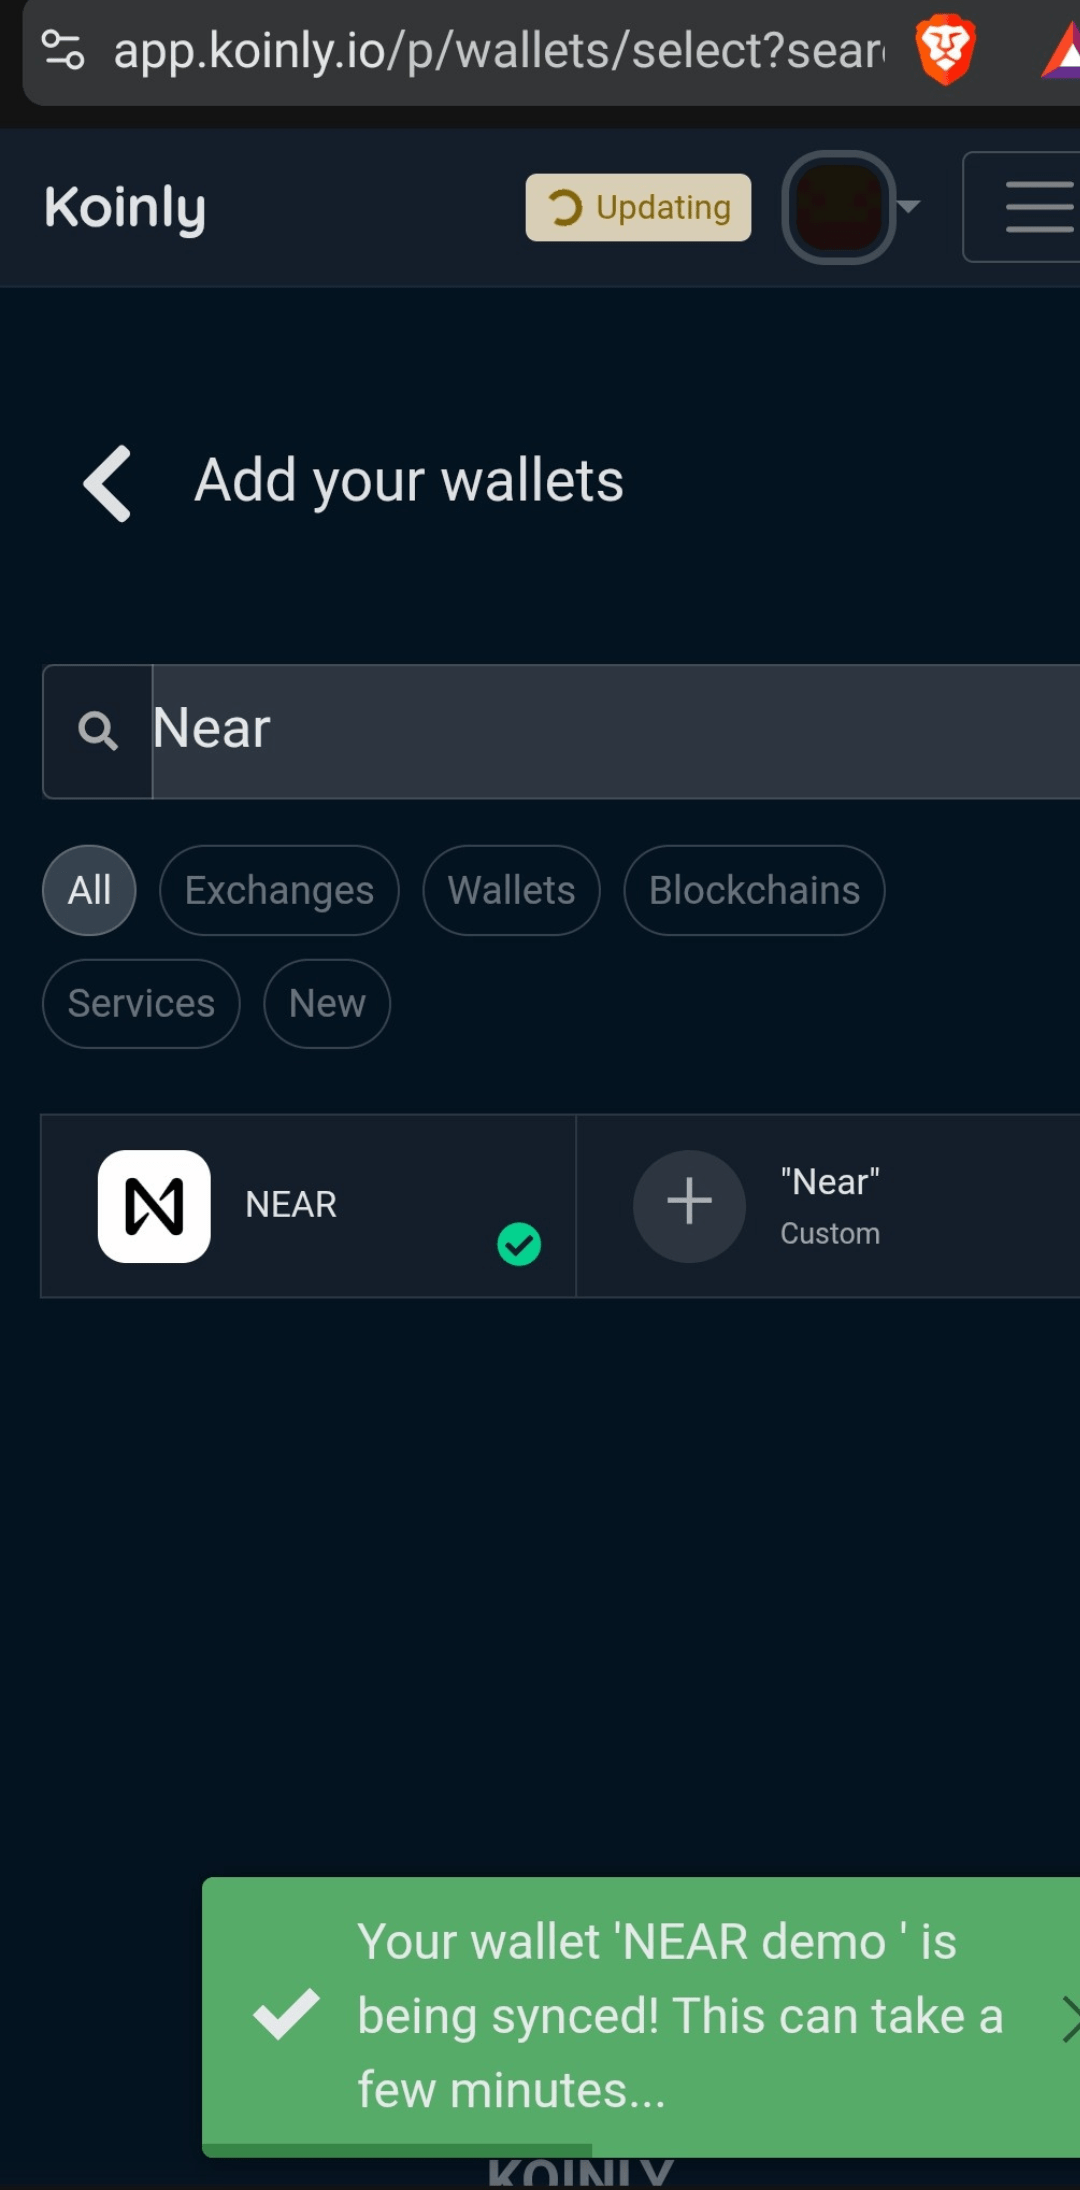Click the plus icon for custom wallet
The height and width of the screenshot is (2190, 1080).
tap(689, 1205)
